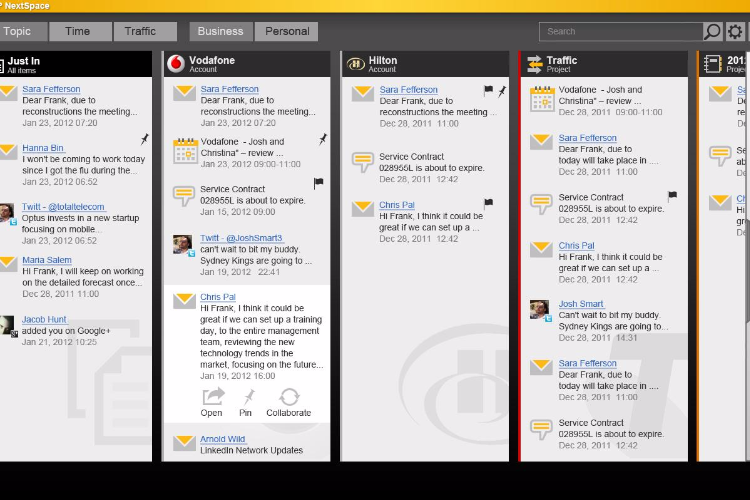Click chat bubble icon in Hilton Service Contract

pyautogui.click(x=363, y=162)
